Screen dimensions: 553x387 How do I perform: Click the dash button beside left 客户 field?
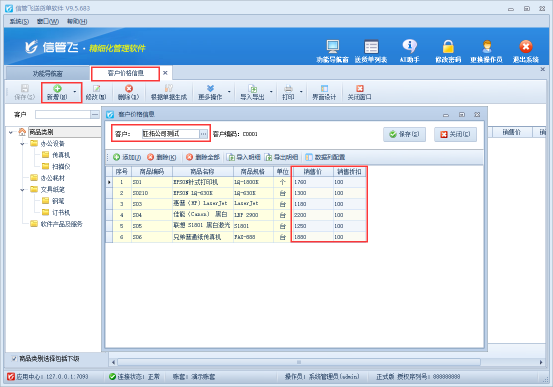95,115
